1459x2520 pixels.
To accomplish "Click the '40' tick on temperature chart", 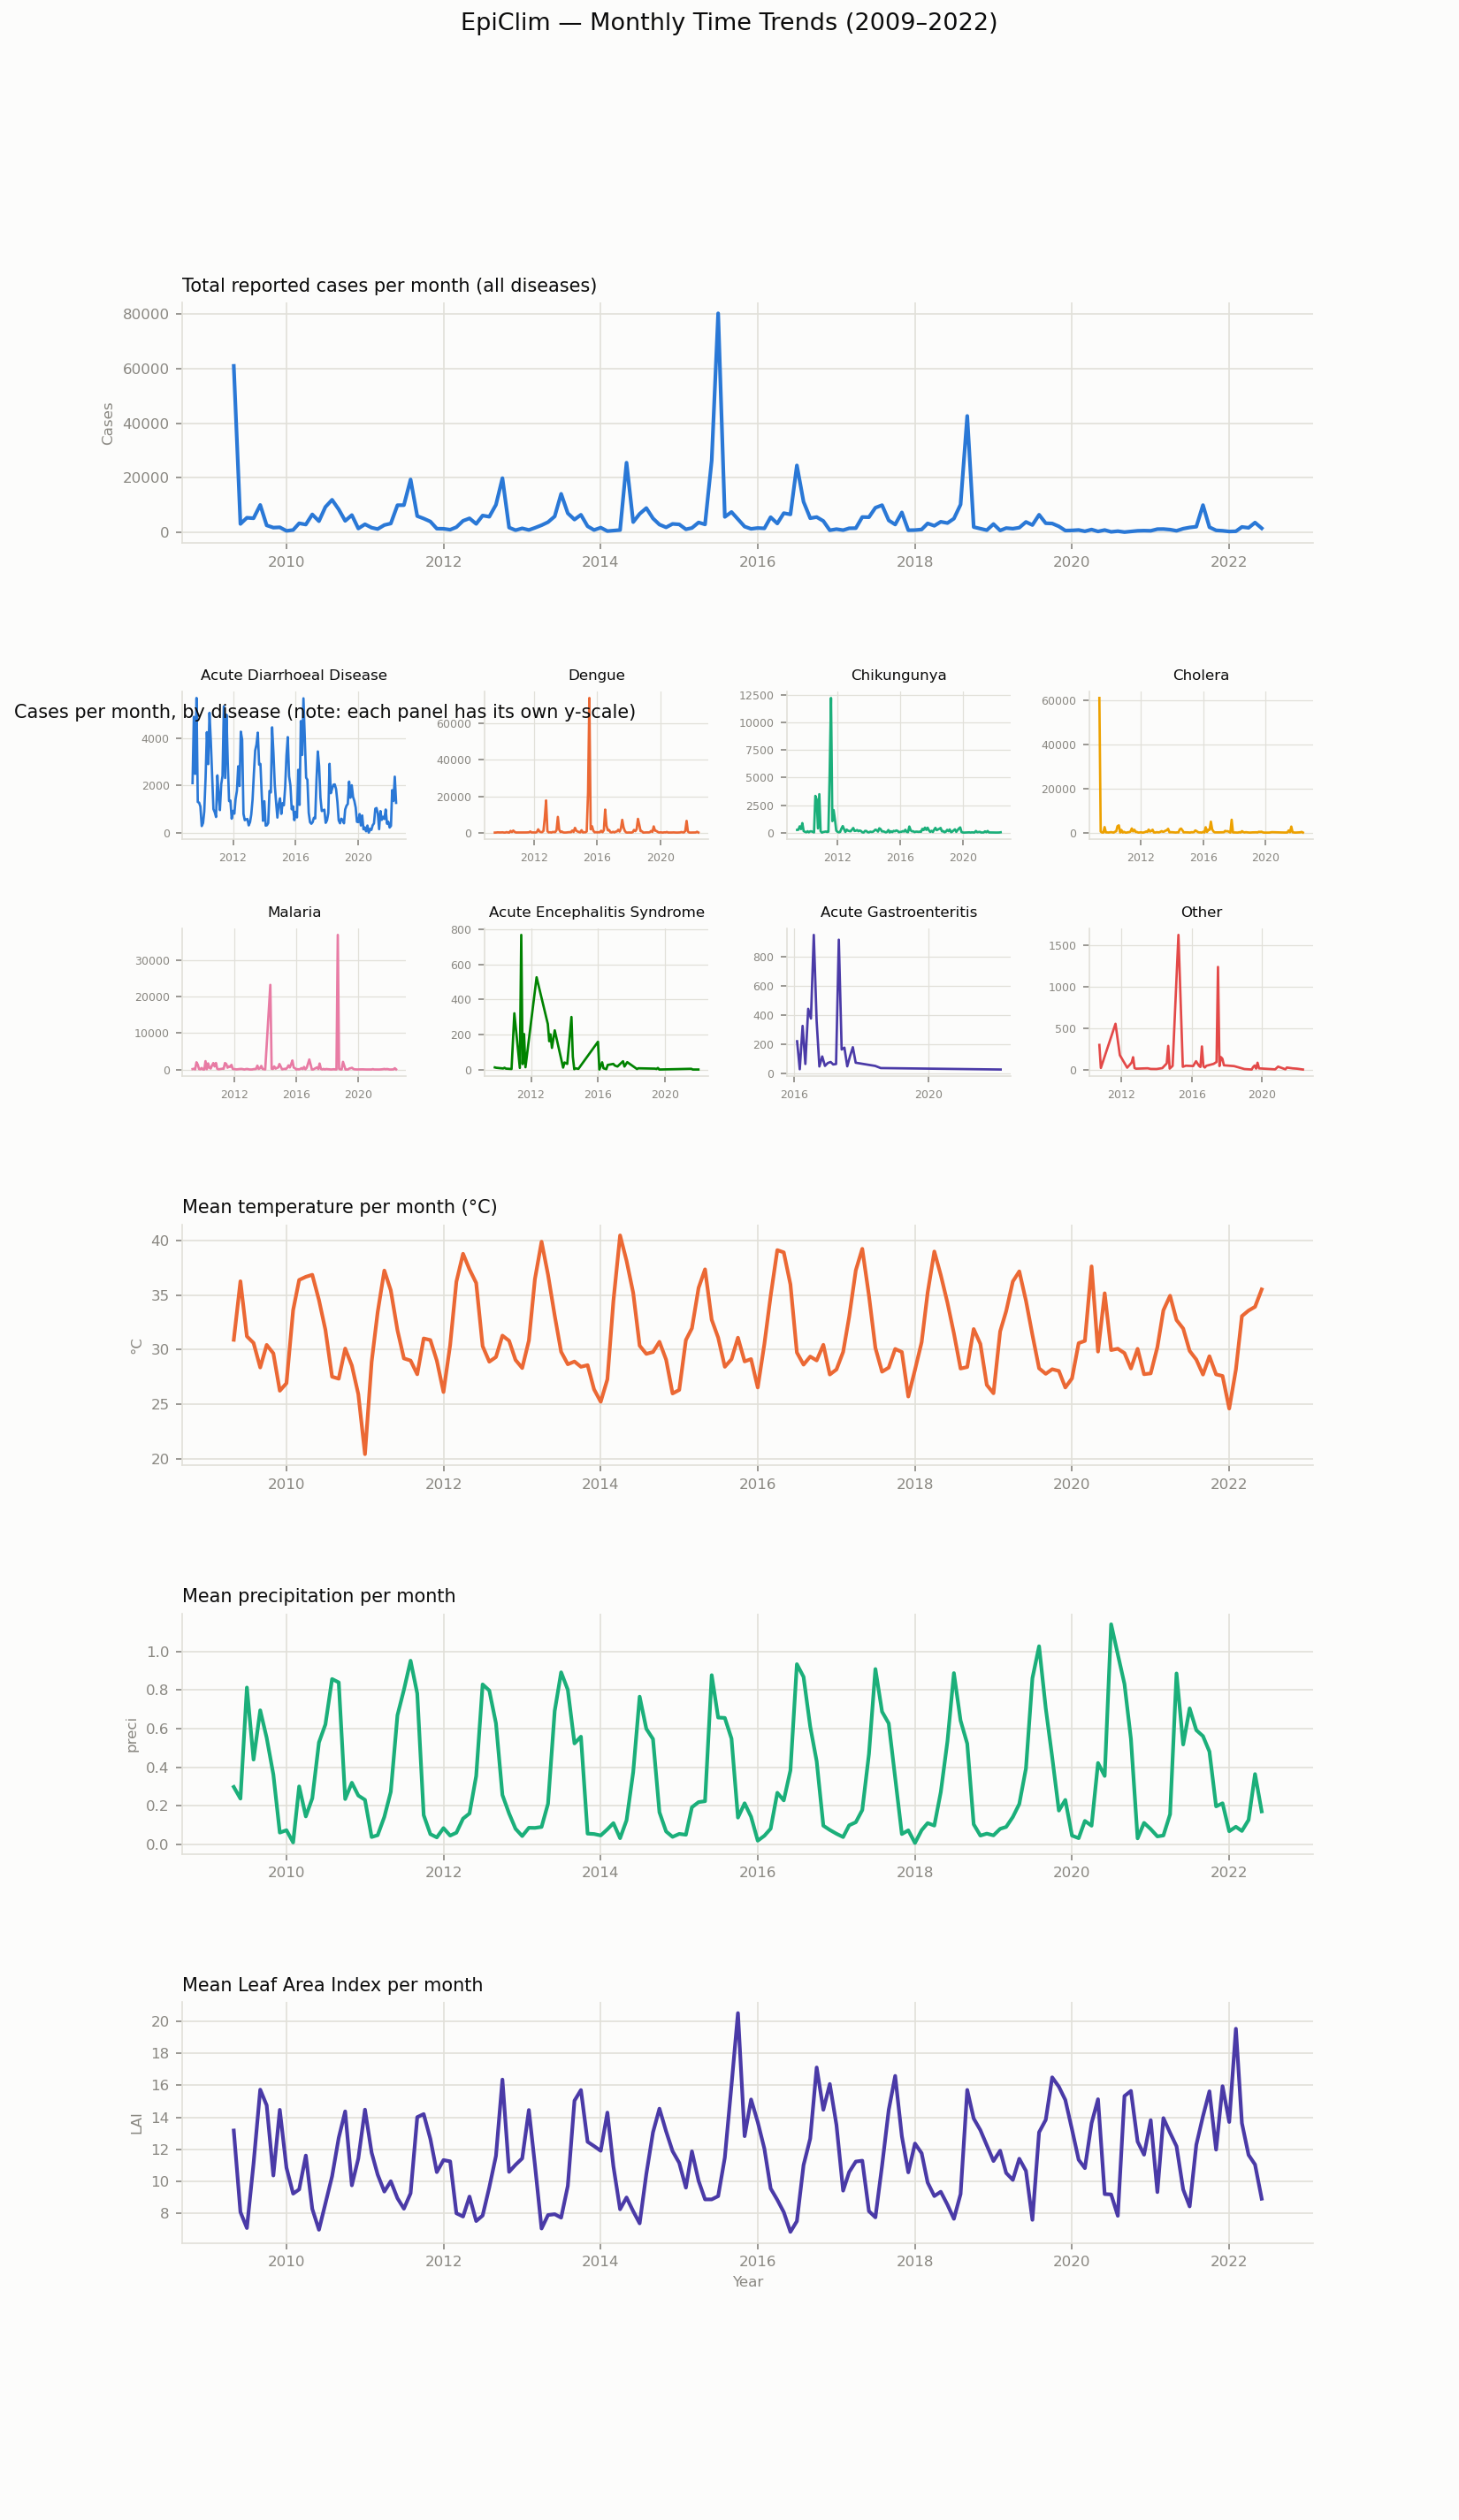I will click(160, 1241).
